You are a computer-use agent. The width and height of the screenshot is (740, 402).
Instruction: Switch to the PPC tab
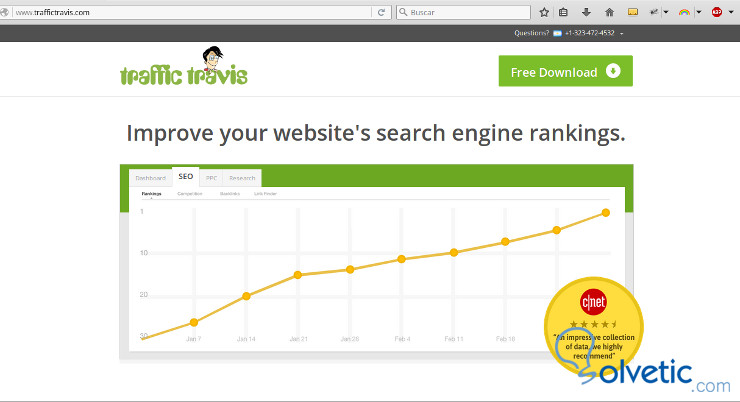[x=211, y=178]
